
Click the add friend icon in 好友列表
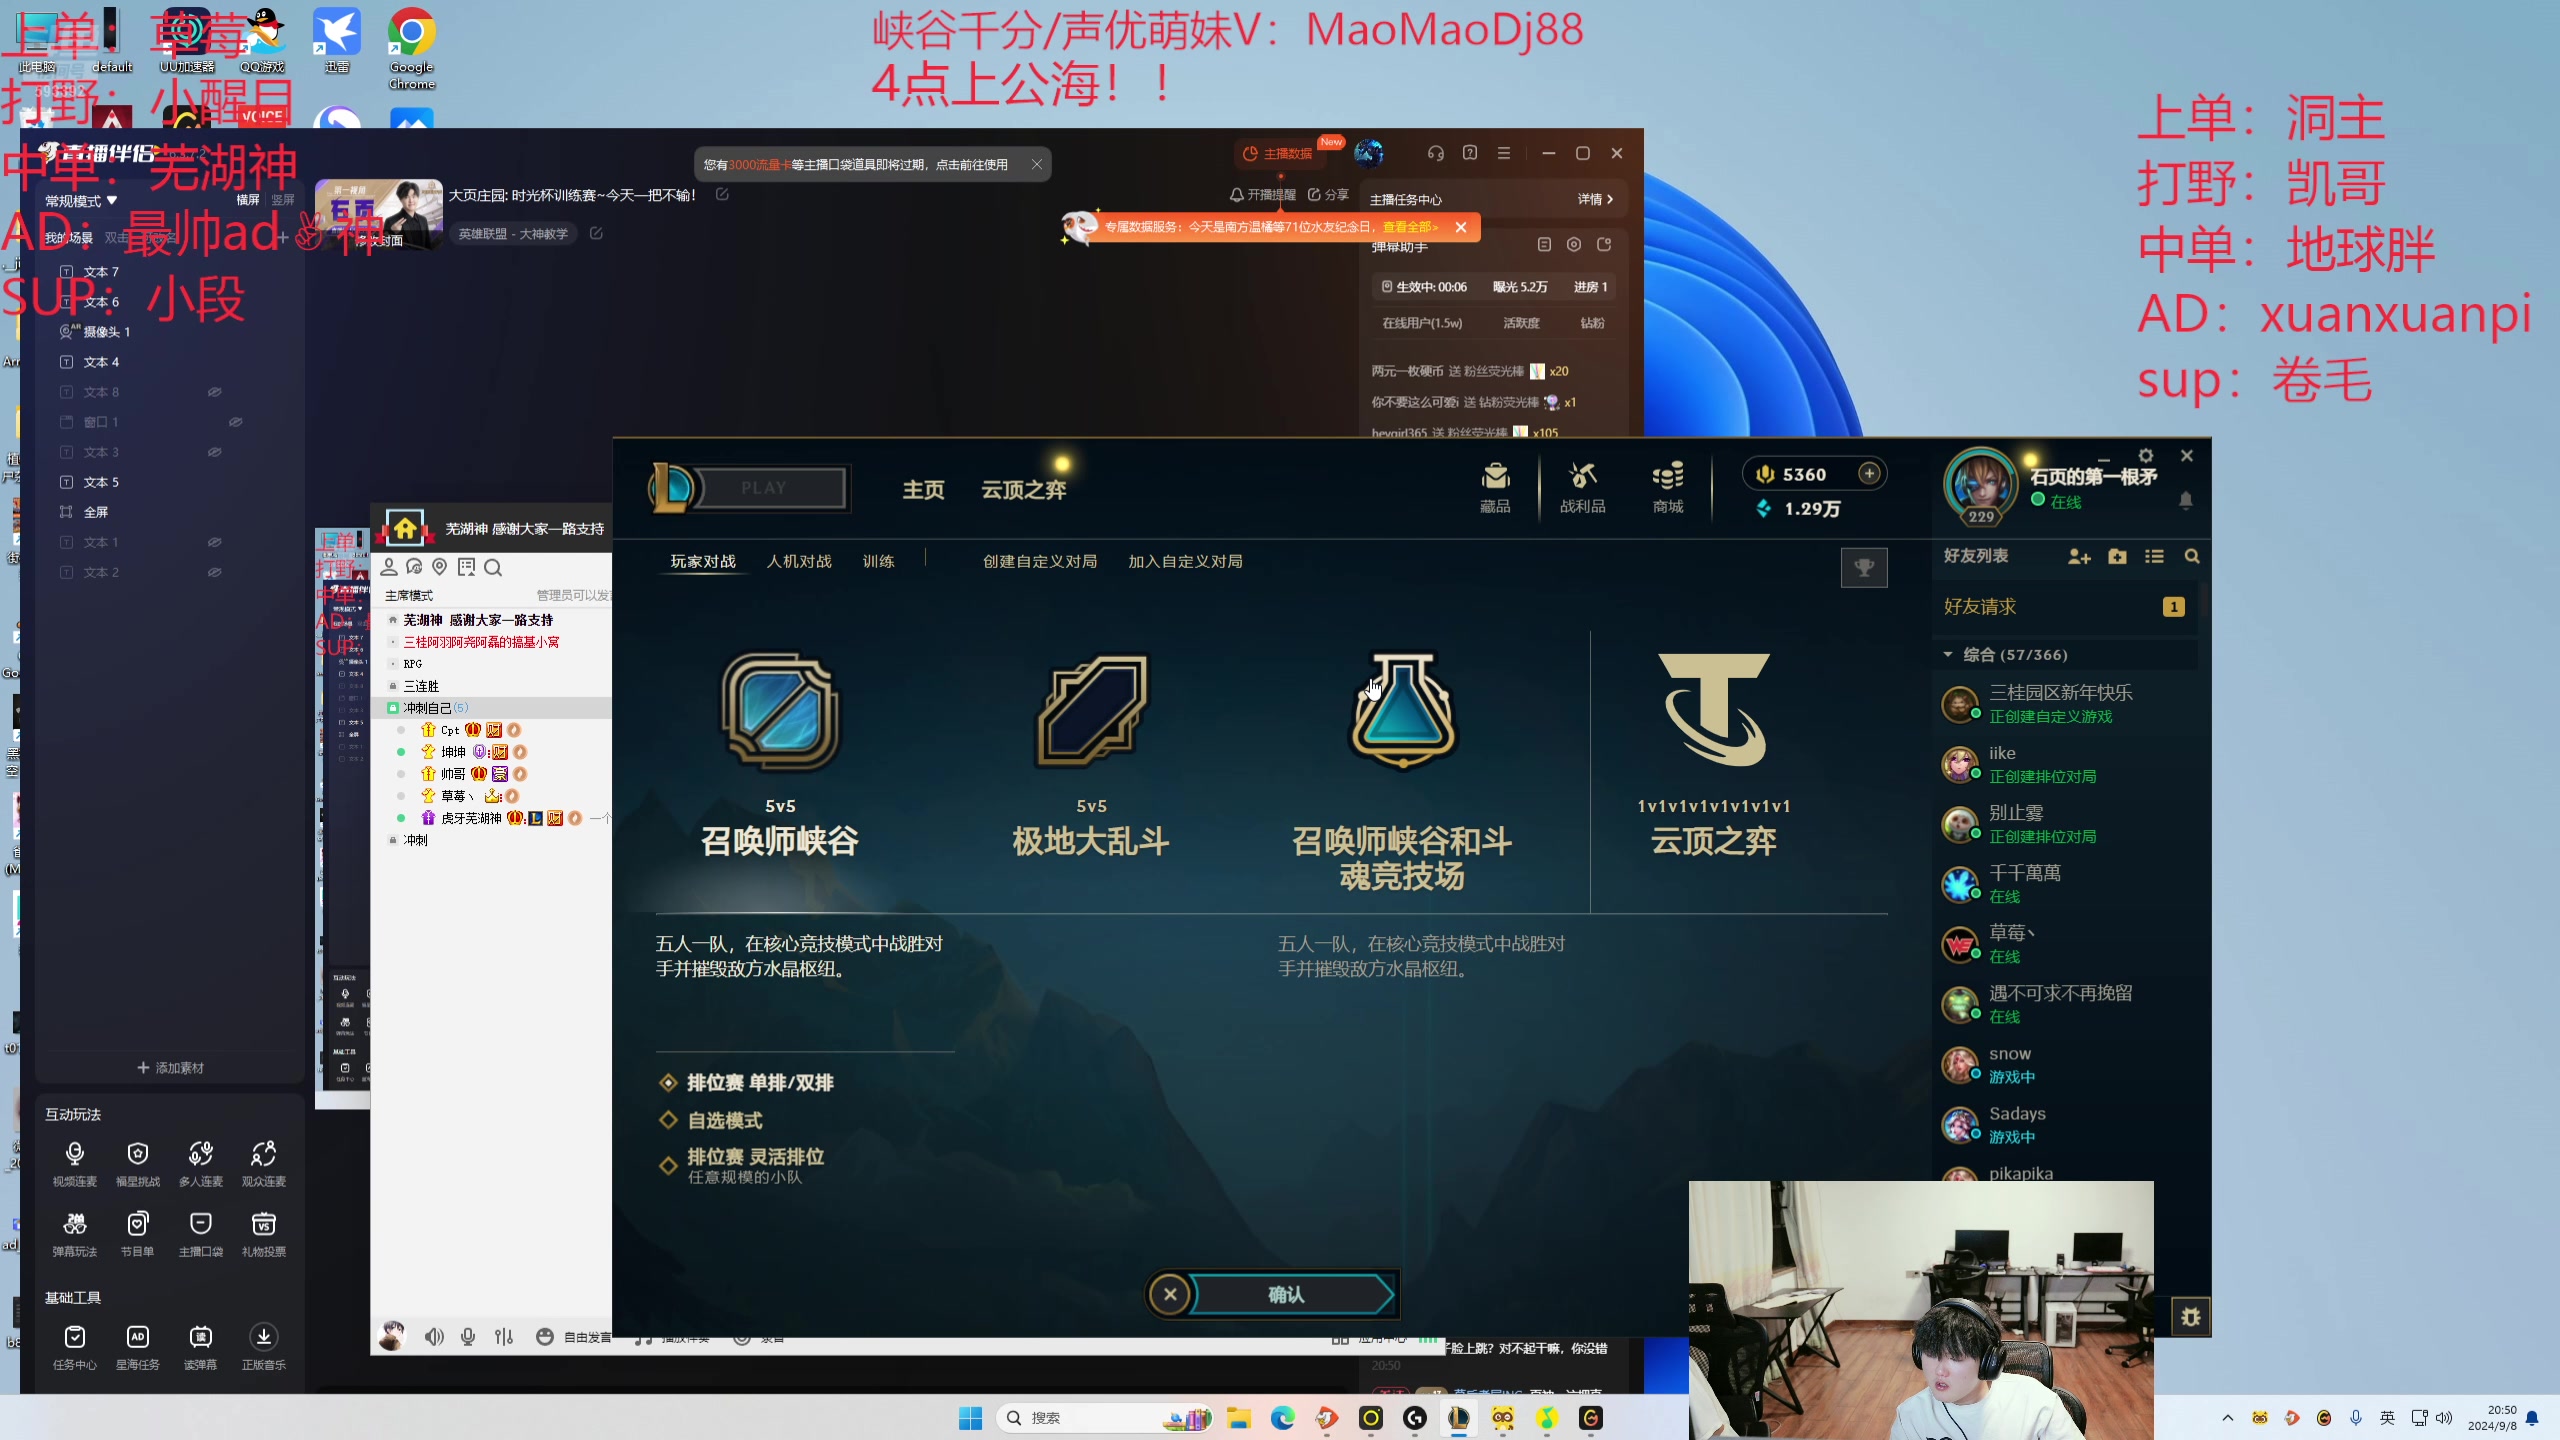click(x=2080, y=557)
